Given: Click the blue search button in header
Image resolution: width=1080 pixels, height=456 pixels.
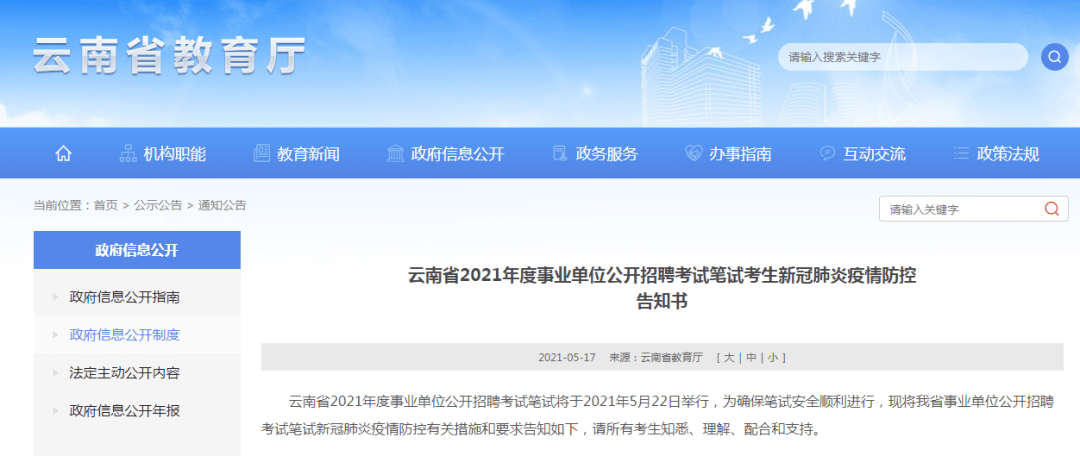Looking at the screenshot, I should click(x=1055, y=56).
